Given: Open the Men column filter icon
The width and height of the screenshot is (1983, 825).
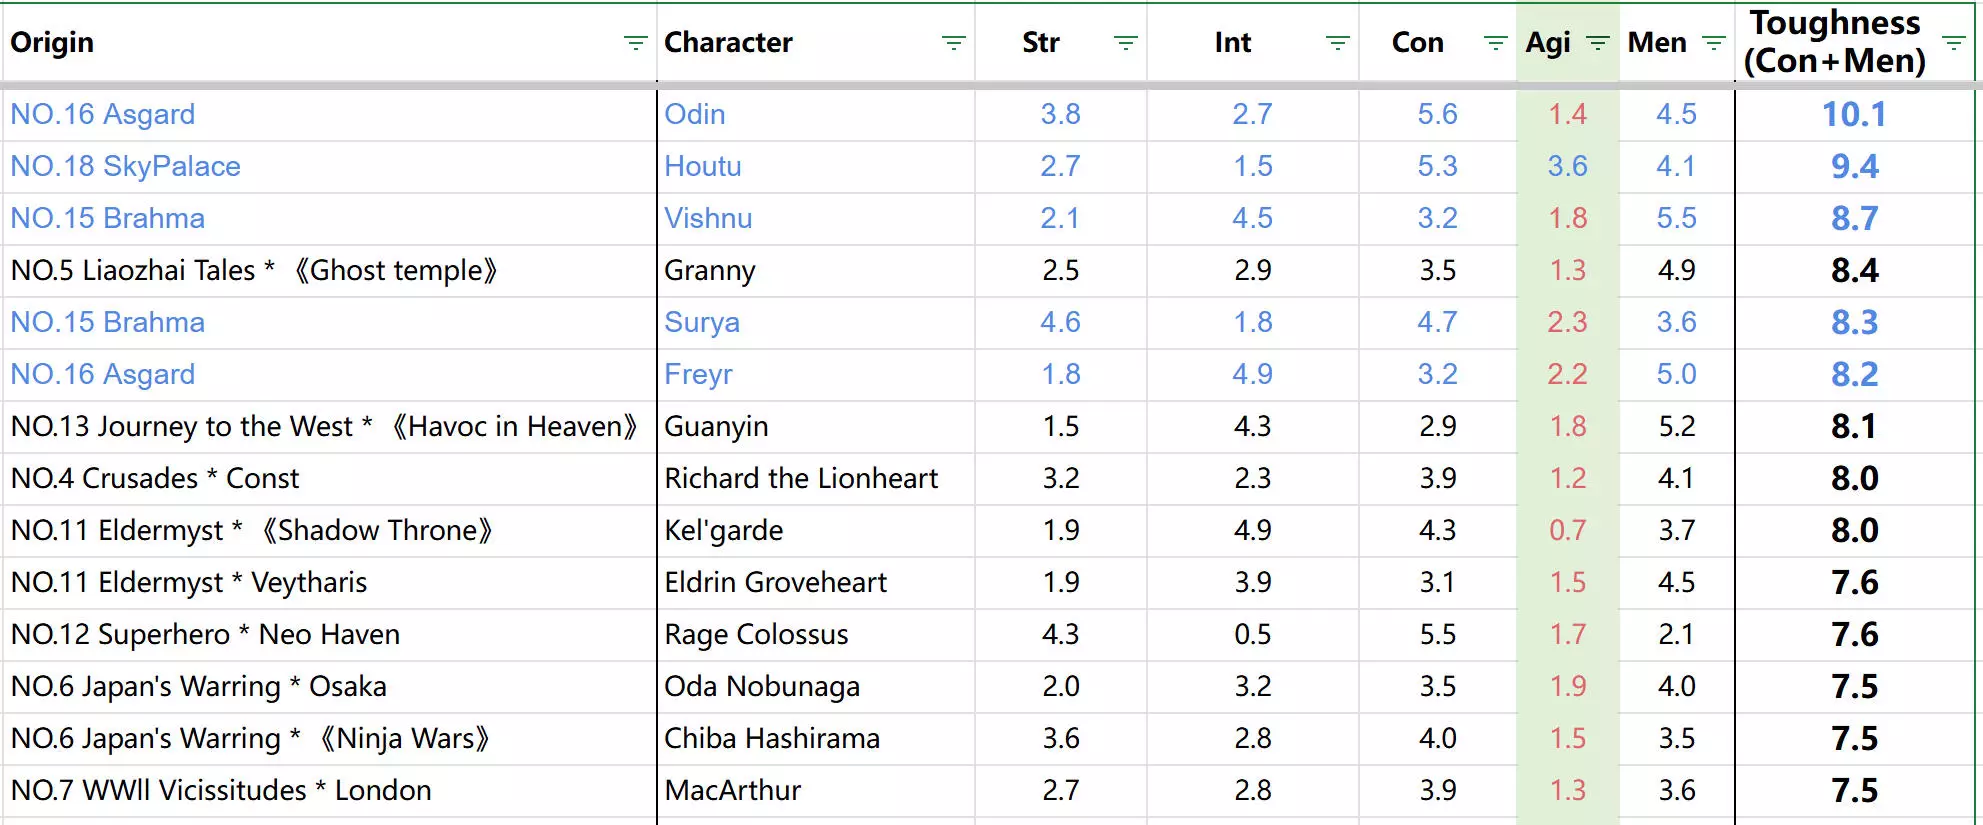Looking at the screenshot, I should pos(1713,43).
